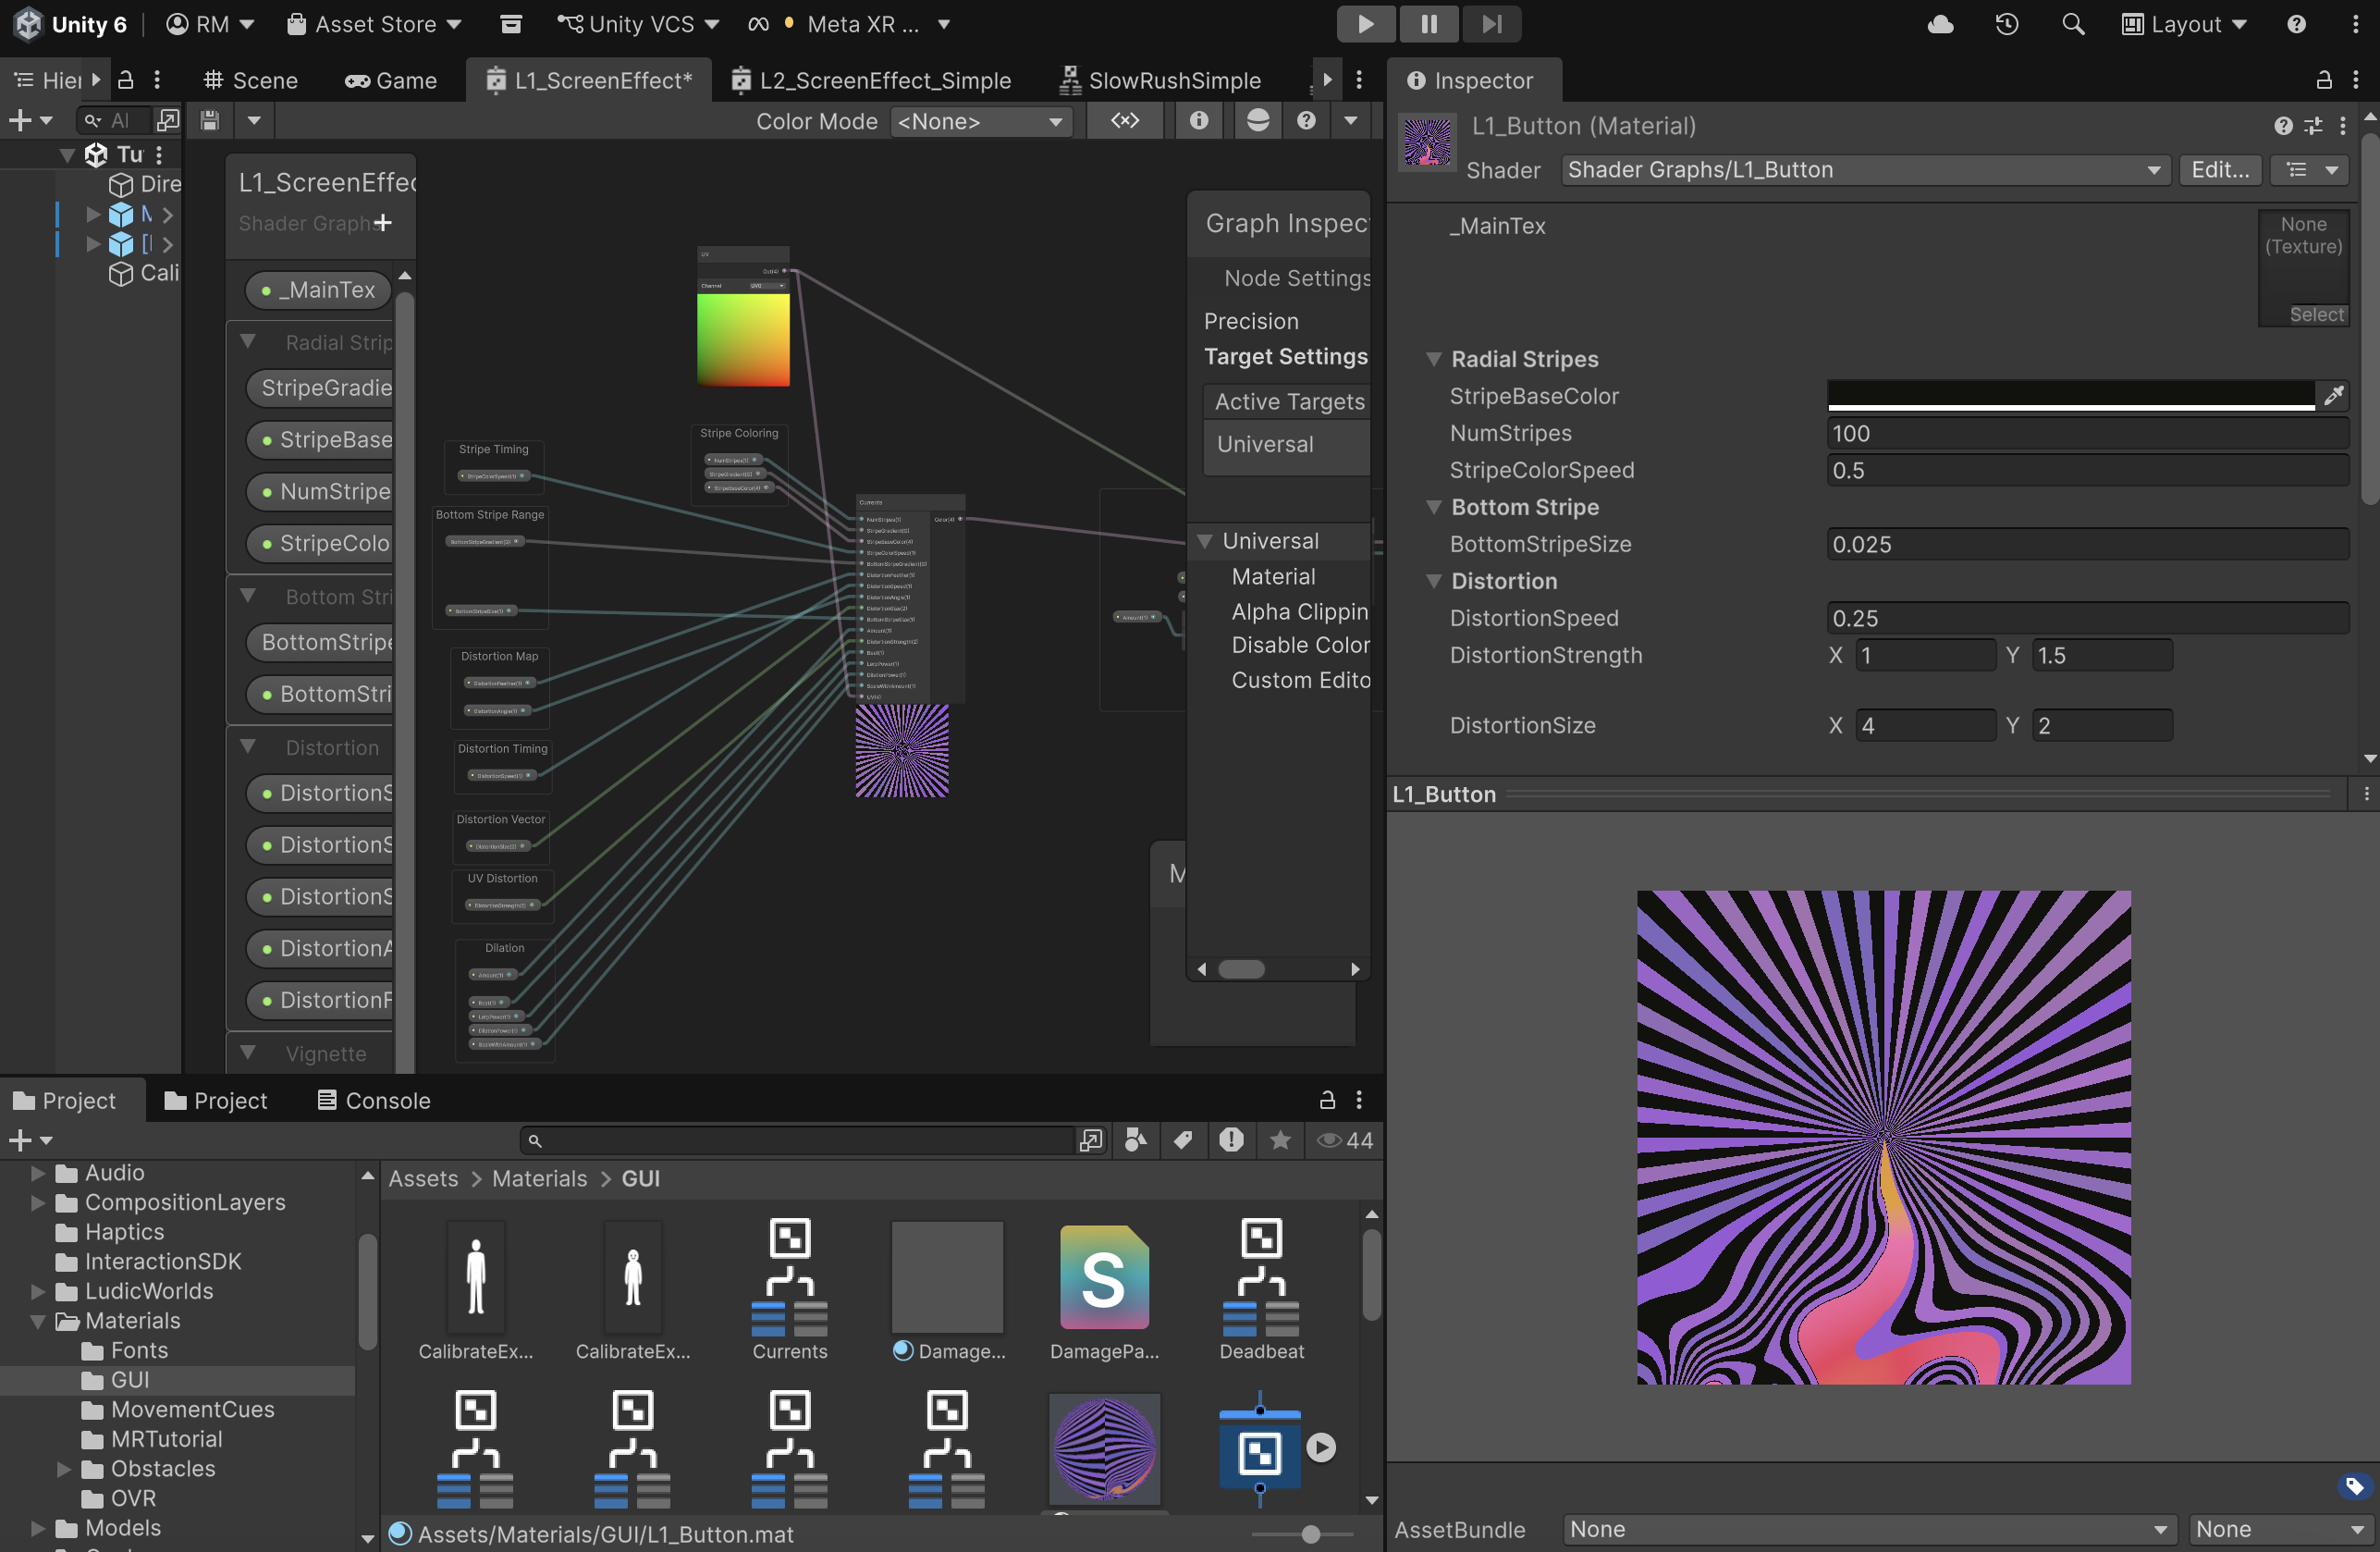Open Shader Graph help question icon
The height and width of the screenshot is (1552, 2380).
(x=1306, y=121)
